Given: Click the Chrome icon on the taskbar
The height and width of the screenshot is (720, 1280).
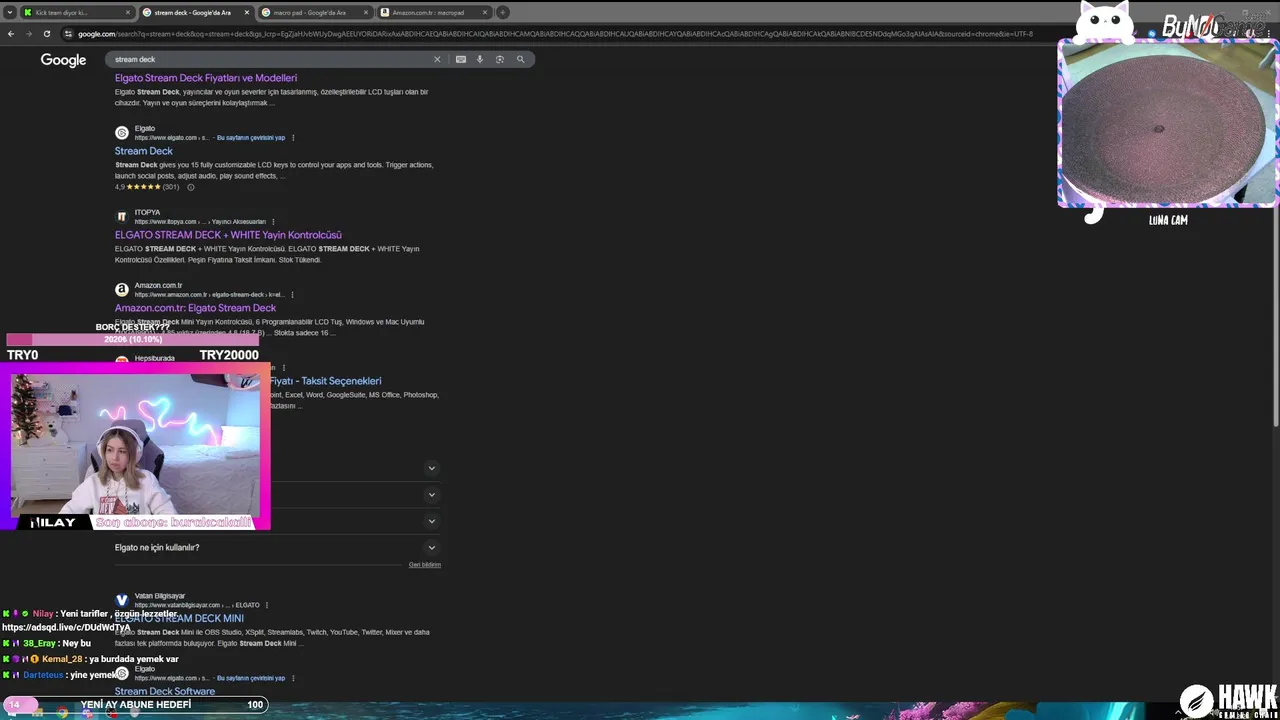Looking at the screenshot, I should coord(62,713).
